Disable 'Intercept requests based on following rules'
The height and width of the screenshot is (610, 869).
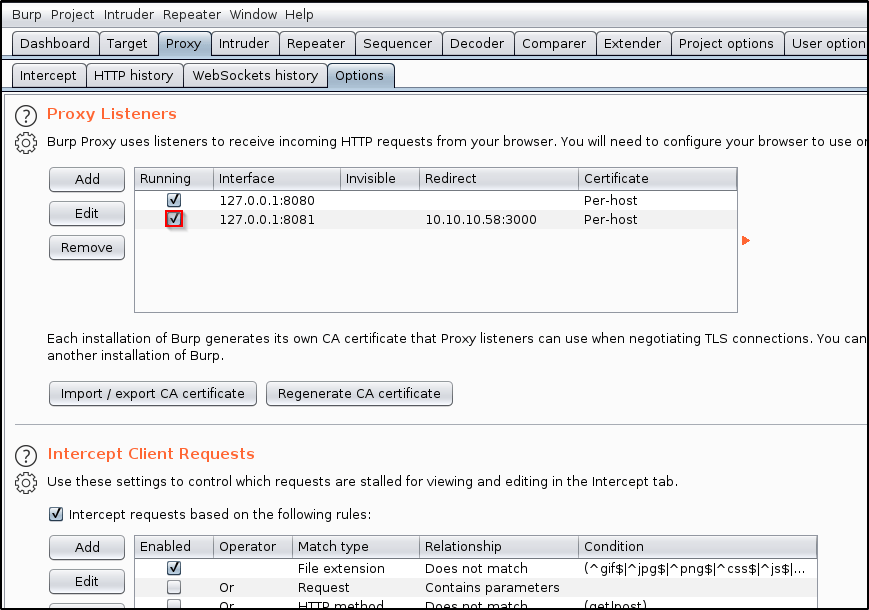pos(55,515)
